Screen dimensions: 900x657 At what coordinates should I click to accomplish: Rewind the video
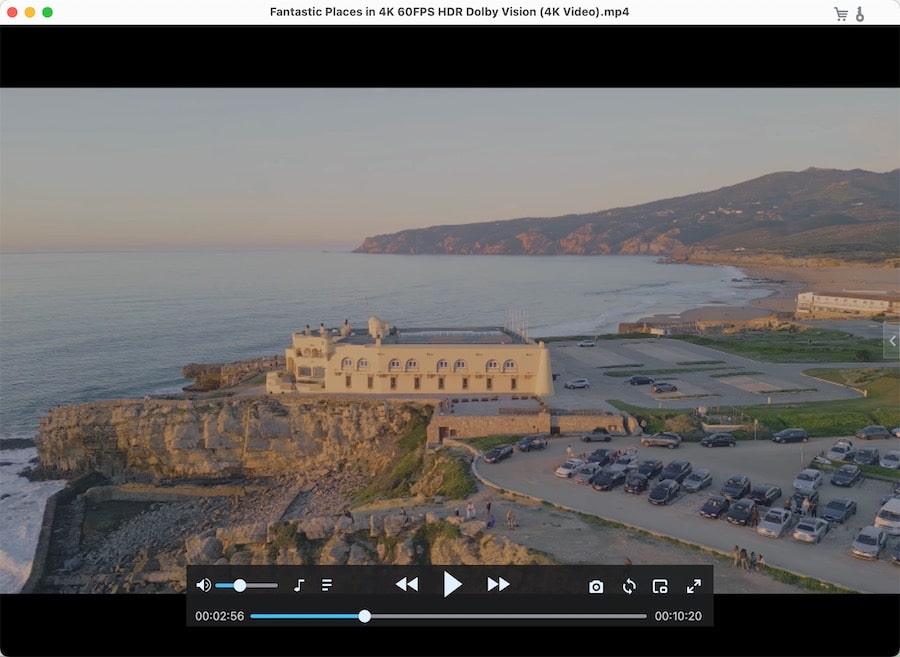406,585
